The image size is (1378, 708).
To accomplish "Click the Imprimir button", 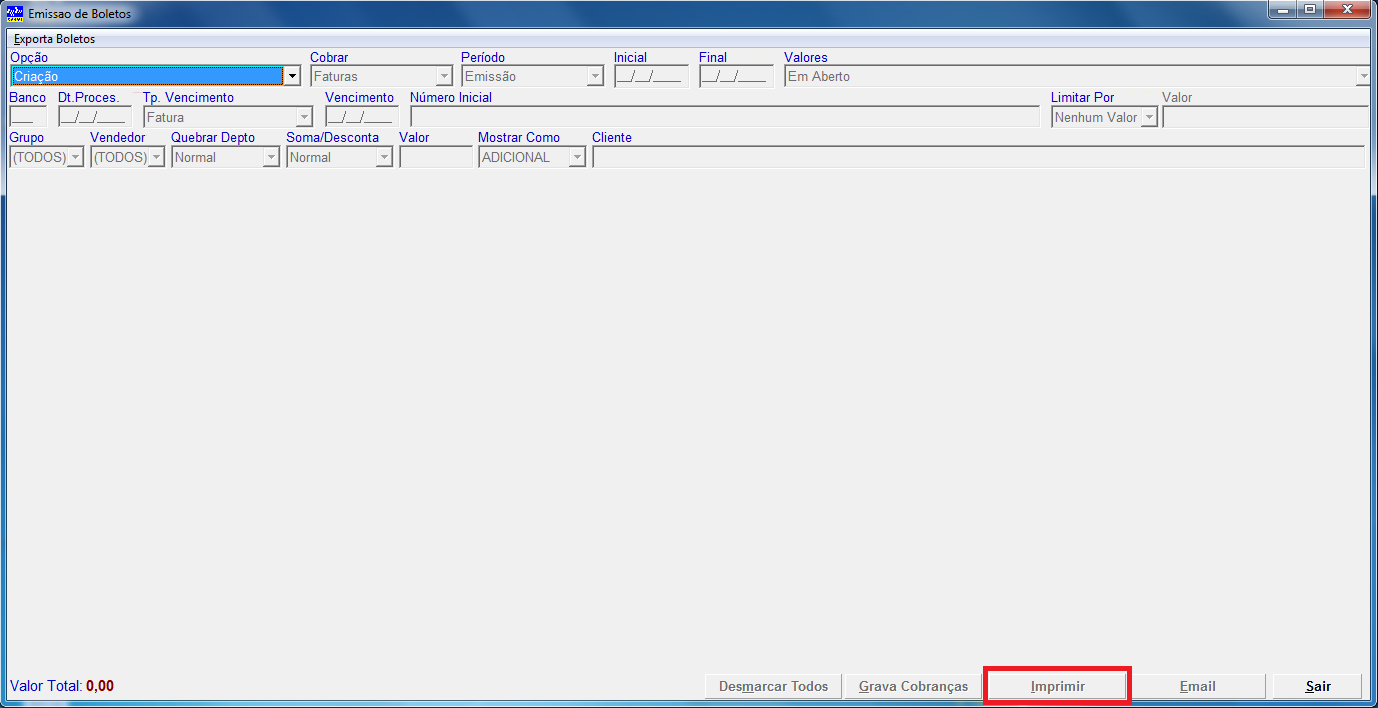I will point(1058,686).
